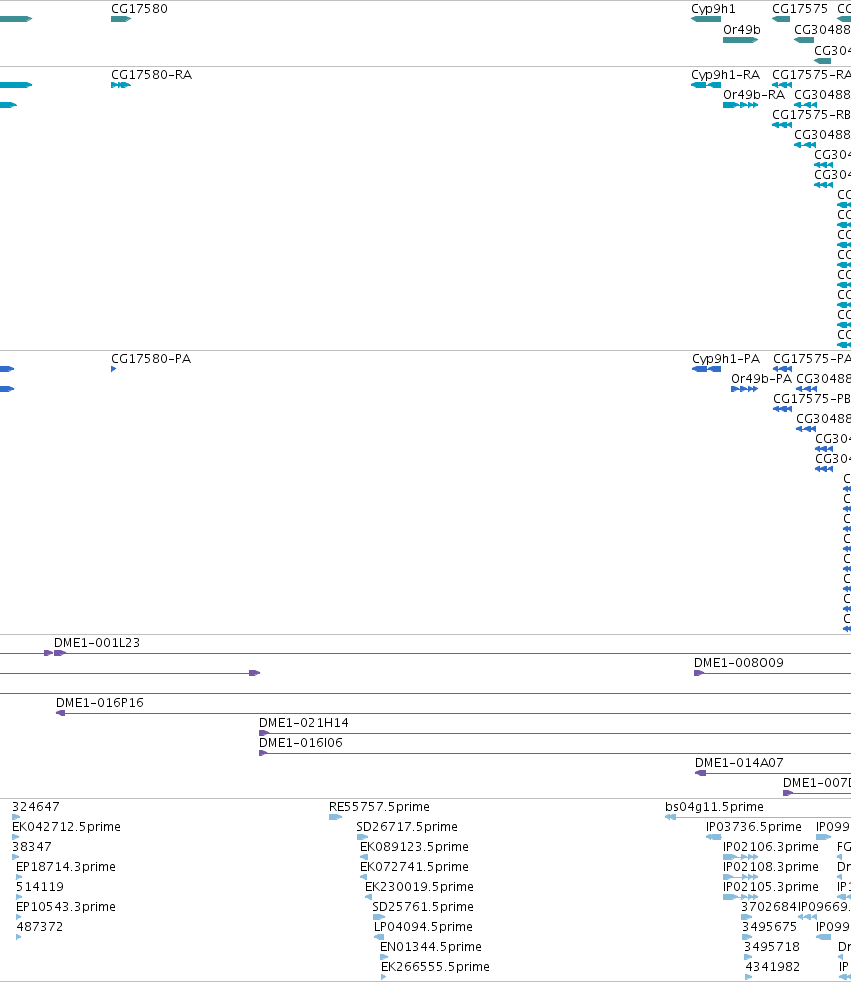Screen dimensions: 851x982
Task: Select EST label 4341982
Action: [773, 967]
